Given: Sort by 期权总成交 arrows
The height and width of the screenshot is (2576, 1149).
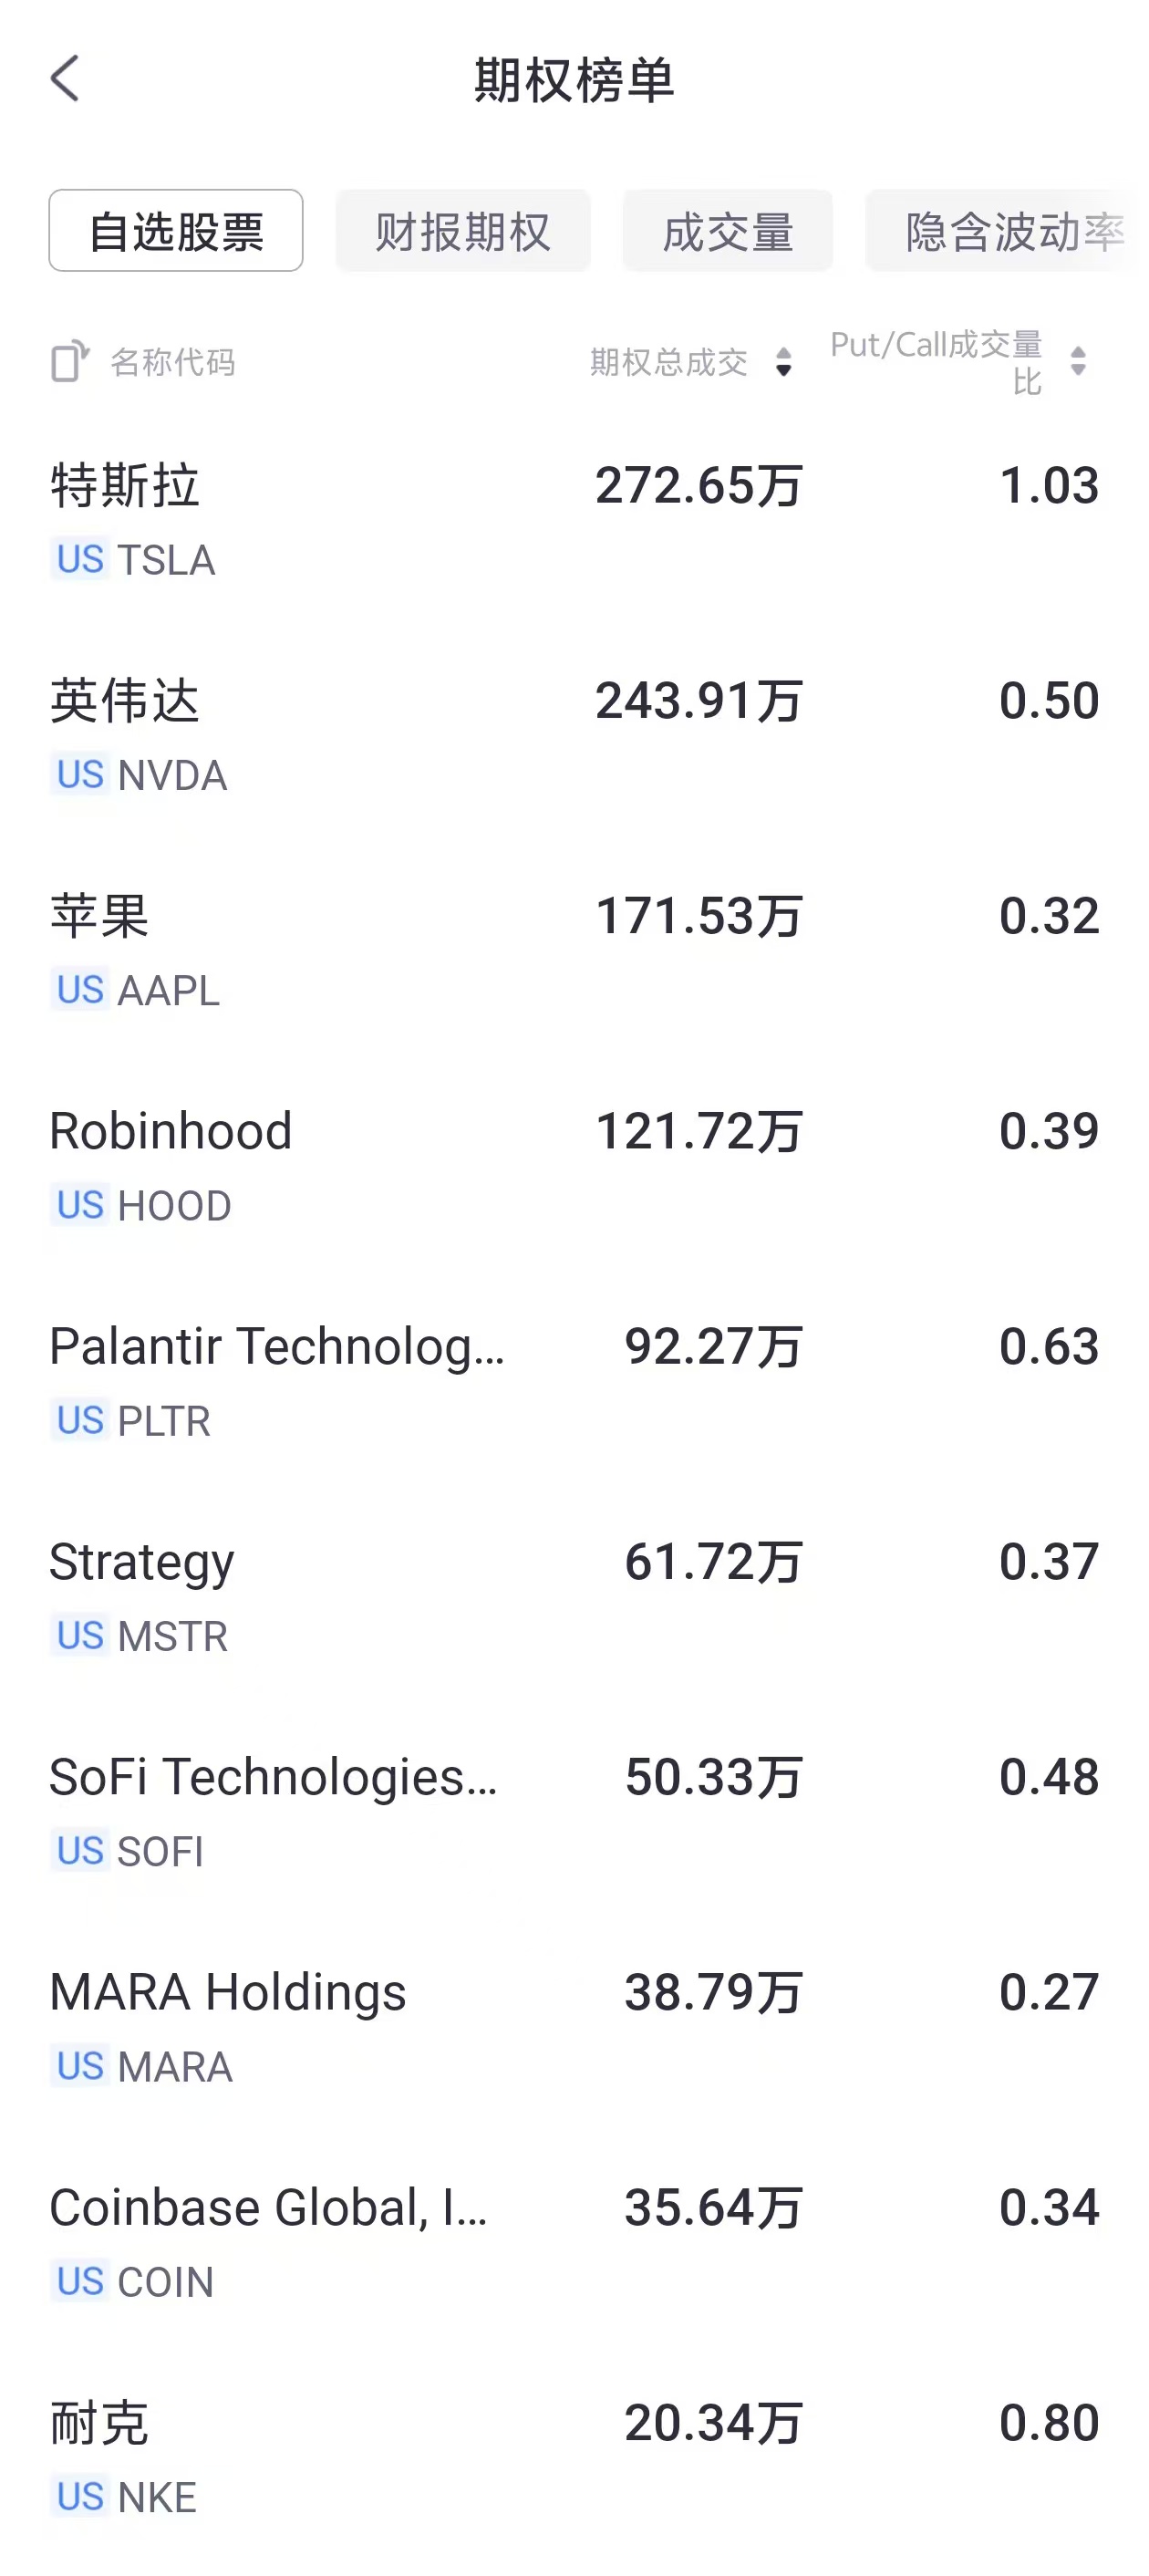Looking at the screenshot, I should pos(784,362).
